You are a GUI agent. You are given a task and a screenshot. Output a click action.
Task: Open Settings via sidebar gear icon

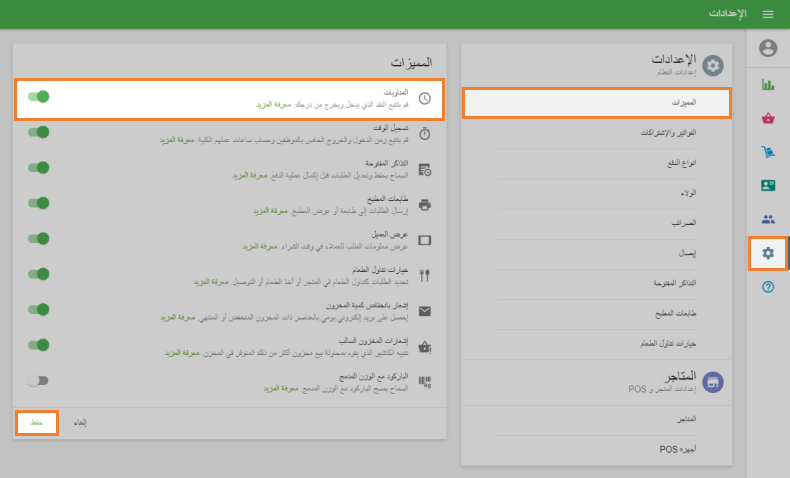(x=768, y=253)
